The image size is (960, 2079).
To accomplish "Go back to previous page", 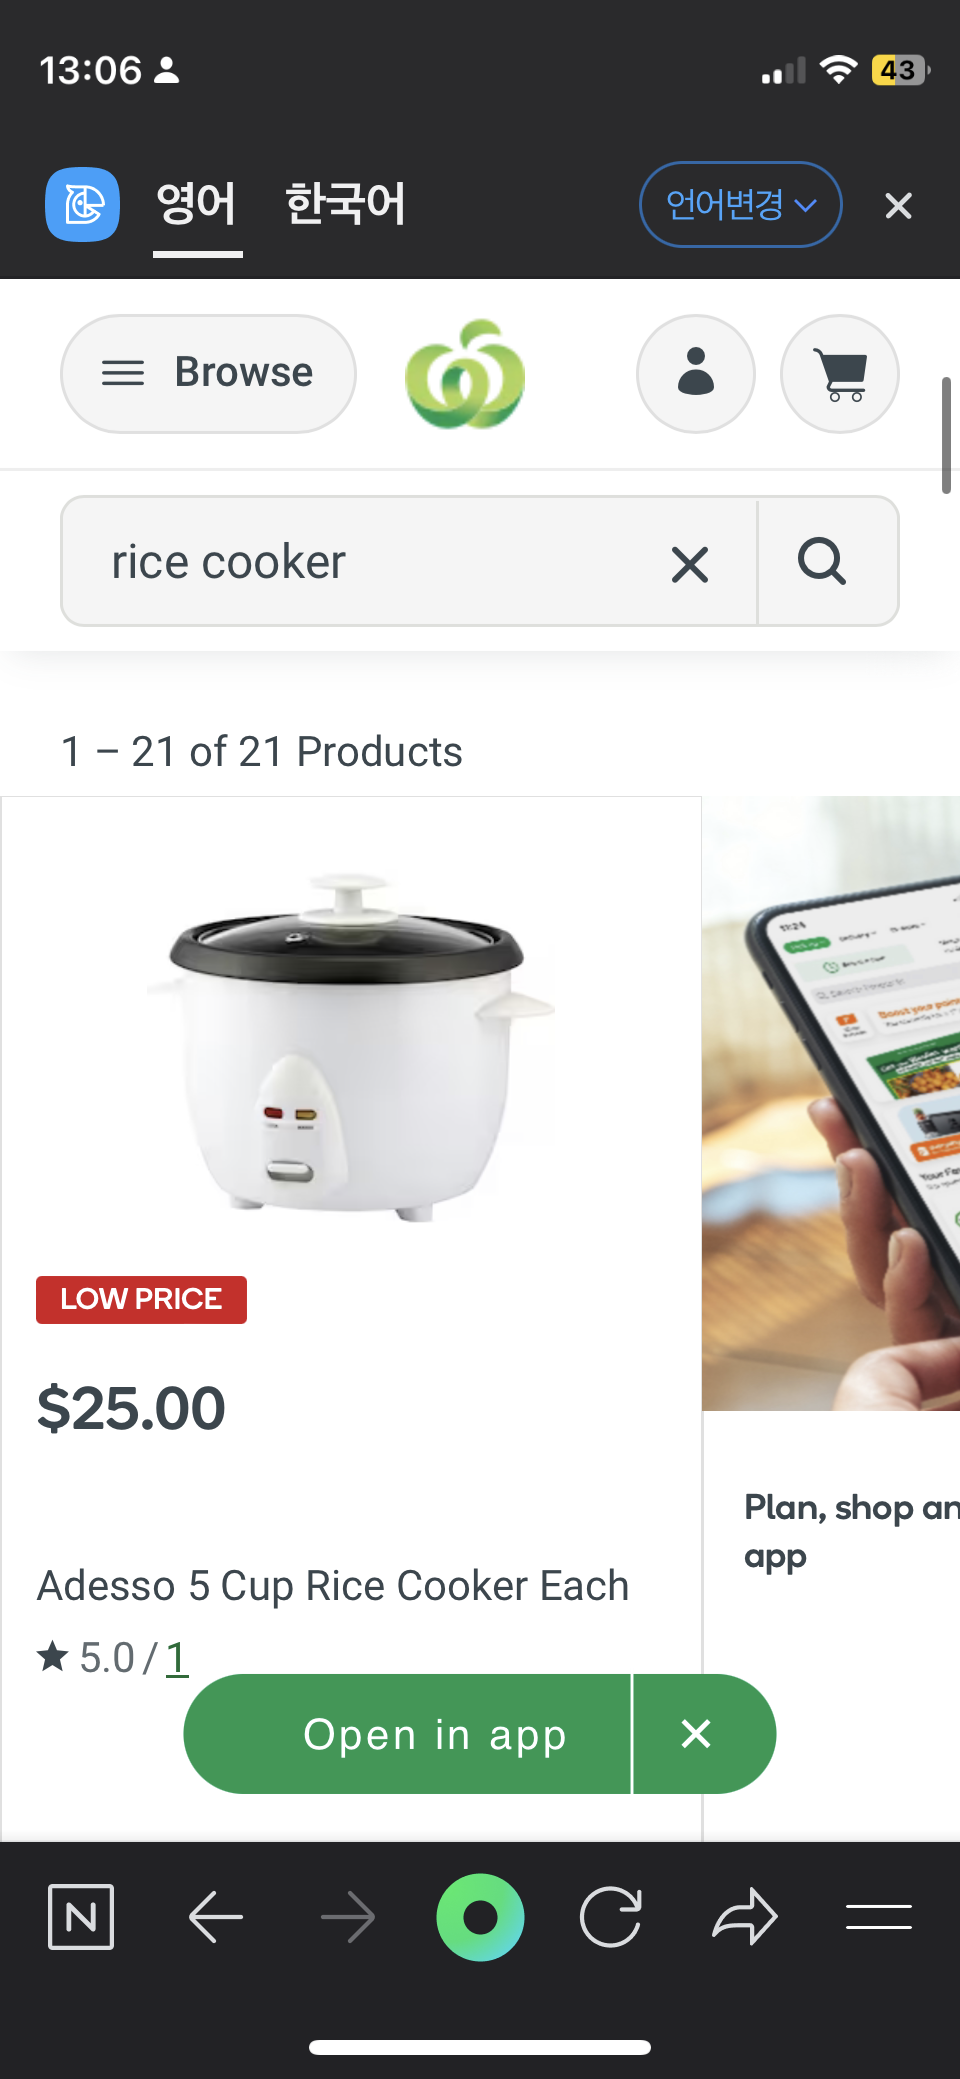I will click(216, 1917).
